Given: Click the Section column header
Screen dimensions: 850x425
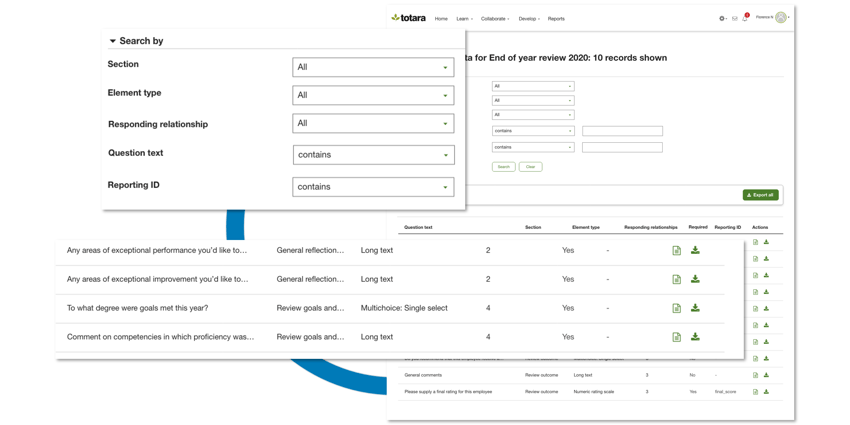Looking at the screenshot, I should click(x=533, y=228).
